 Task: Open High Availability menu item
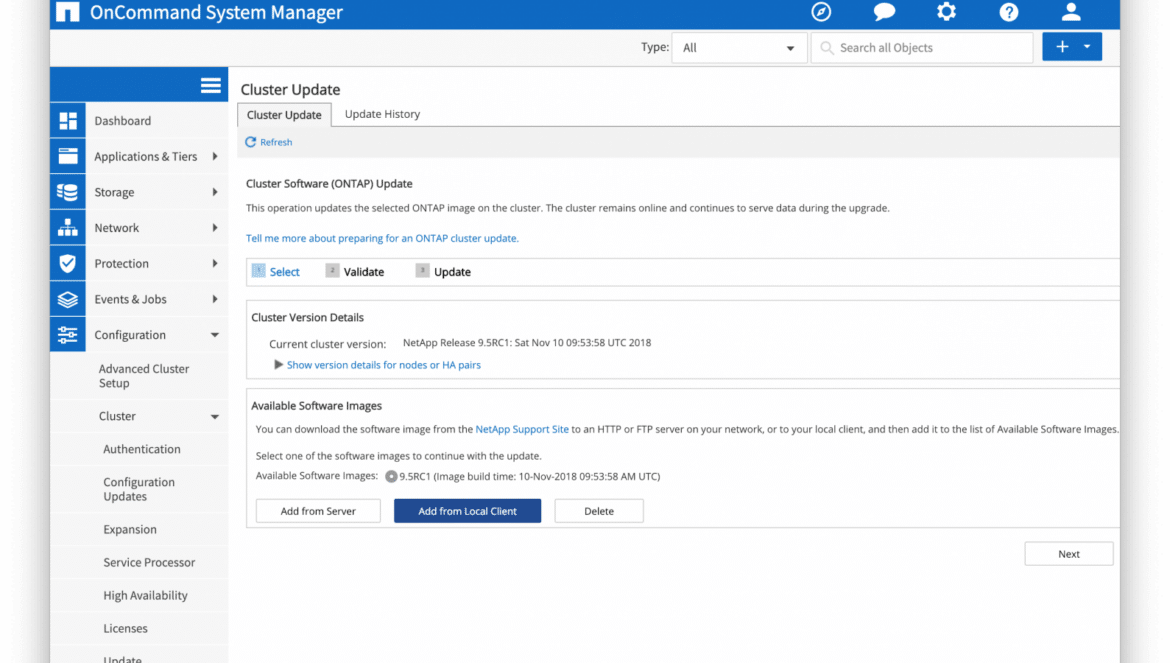coord(146,595)
